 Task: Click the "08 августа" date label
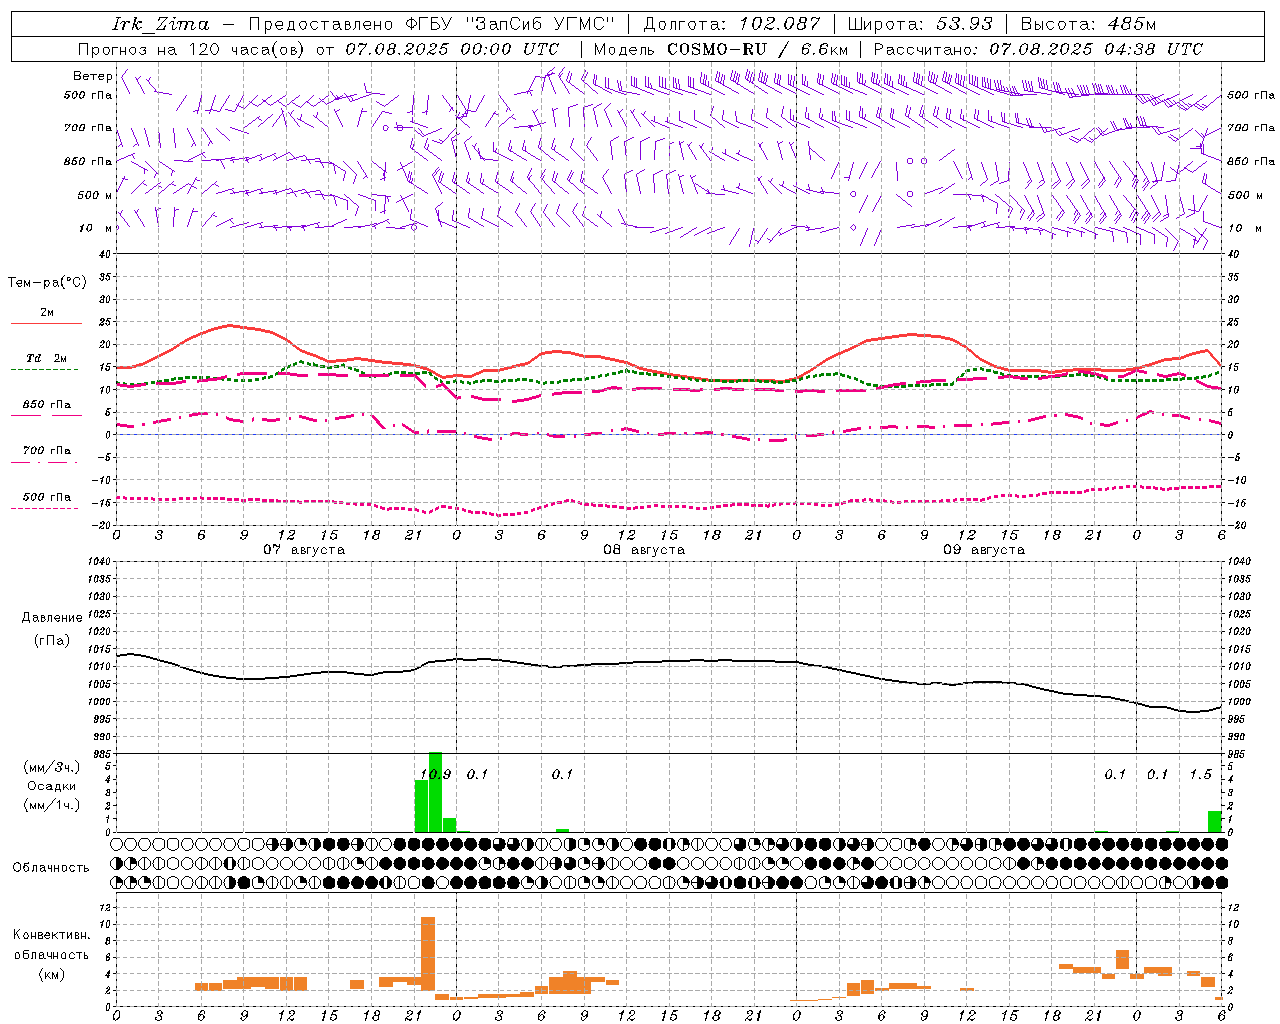click(x=644, y=550)
